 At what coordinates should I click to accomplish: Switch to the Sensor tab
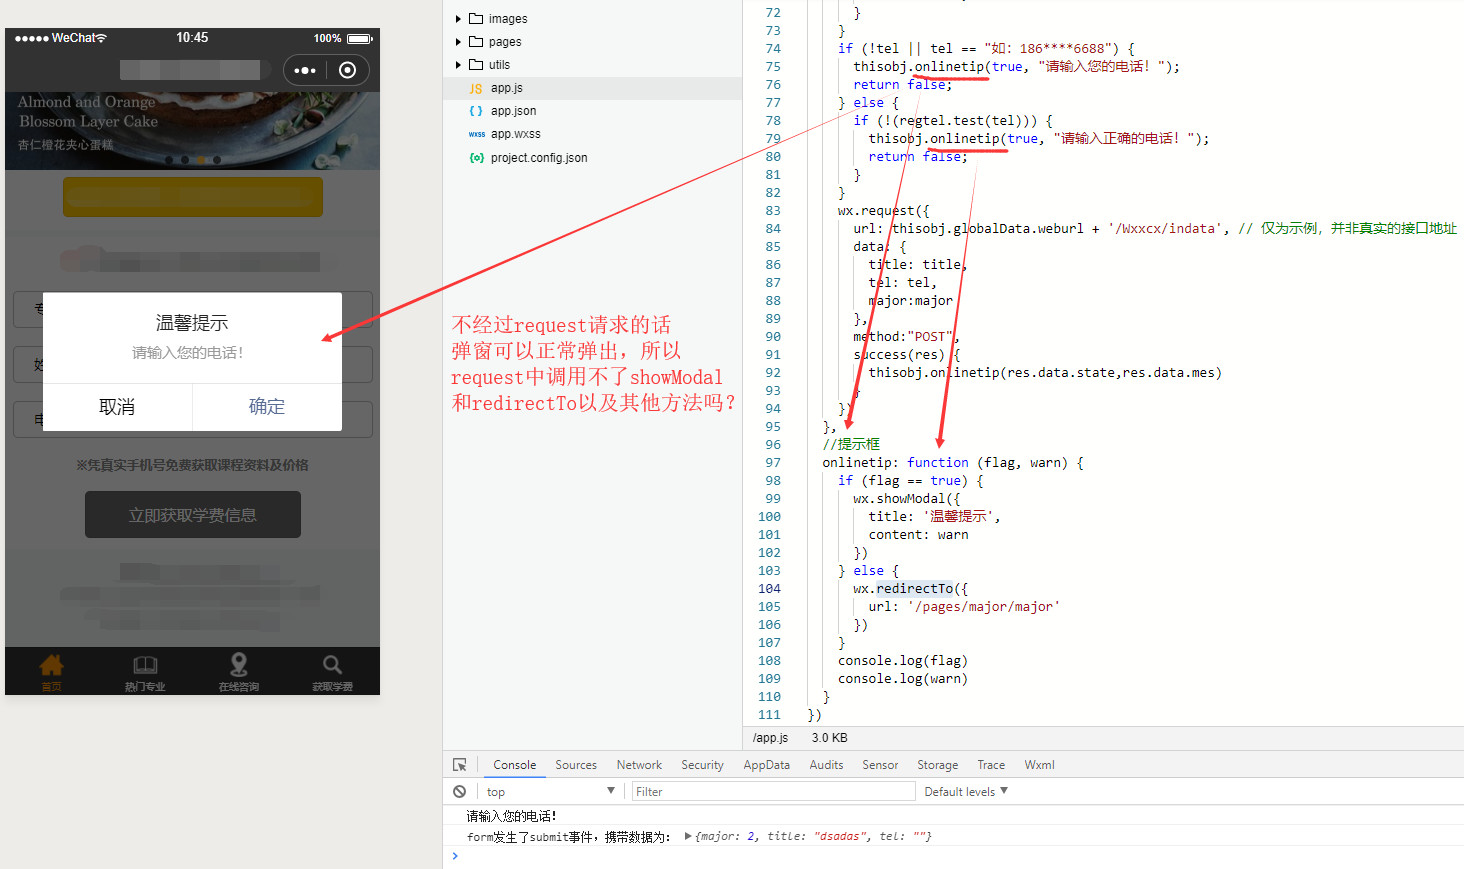(880, 765)
